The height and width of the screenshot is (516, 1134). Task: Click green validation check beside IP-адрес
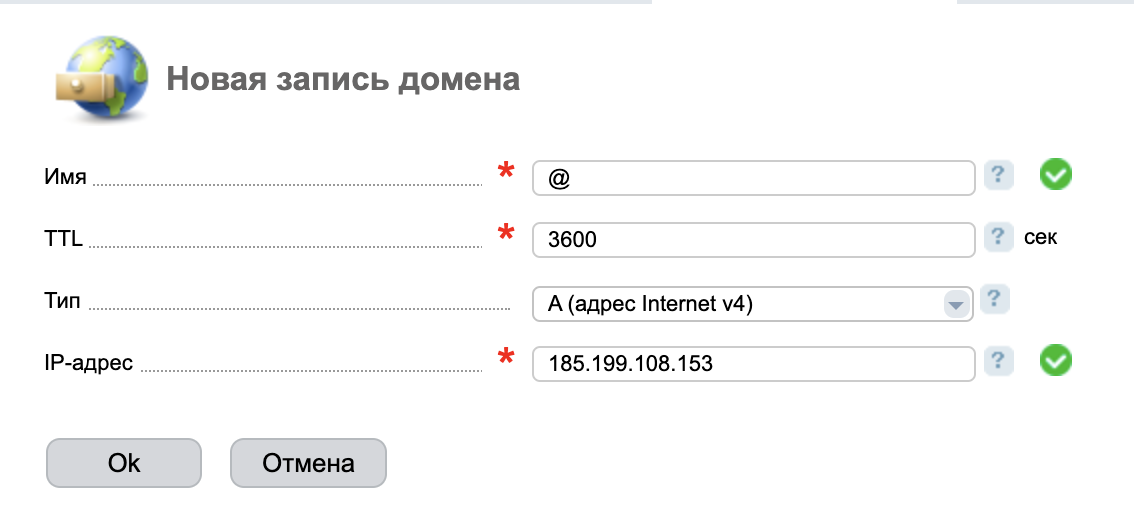pos(1055,361)
